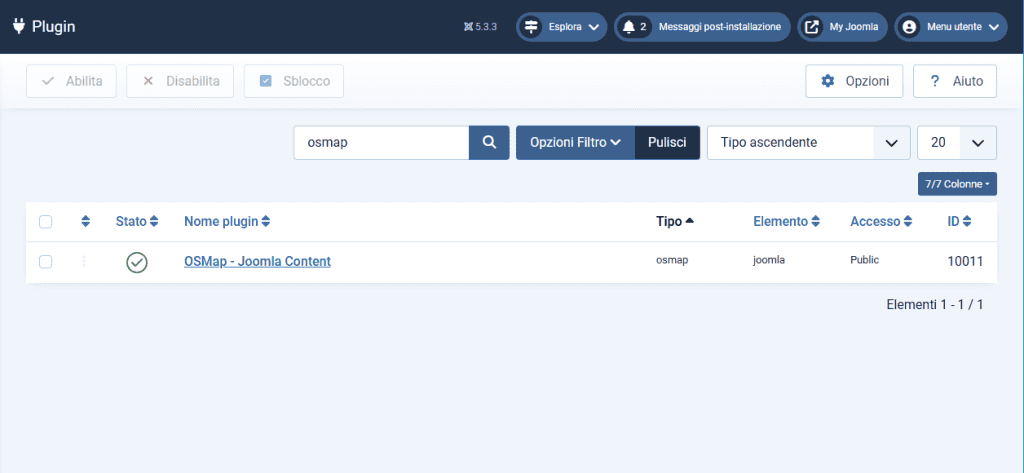Image resolution: width=1024 pixels, height=473 pixels.
Task: Click the Joomla version 5.3.3 indicator
Action: point(481,27)
